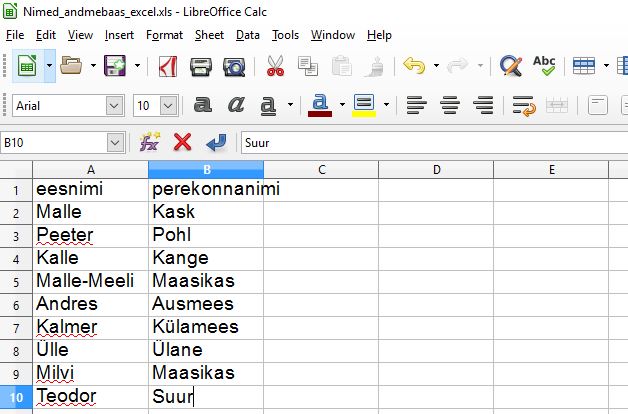Open the Data menu
The width and height of the screenshot is (628, 414).
[248, 35]
